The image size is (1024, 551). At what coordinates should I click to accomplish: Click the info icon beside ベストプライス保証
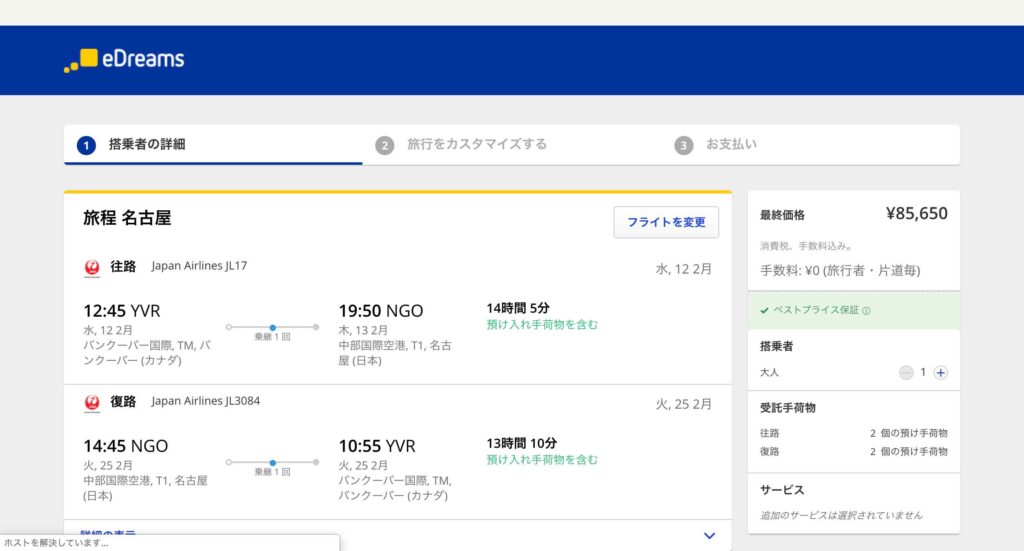point(866,311)
